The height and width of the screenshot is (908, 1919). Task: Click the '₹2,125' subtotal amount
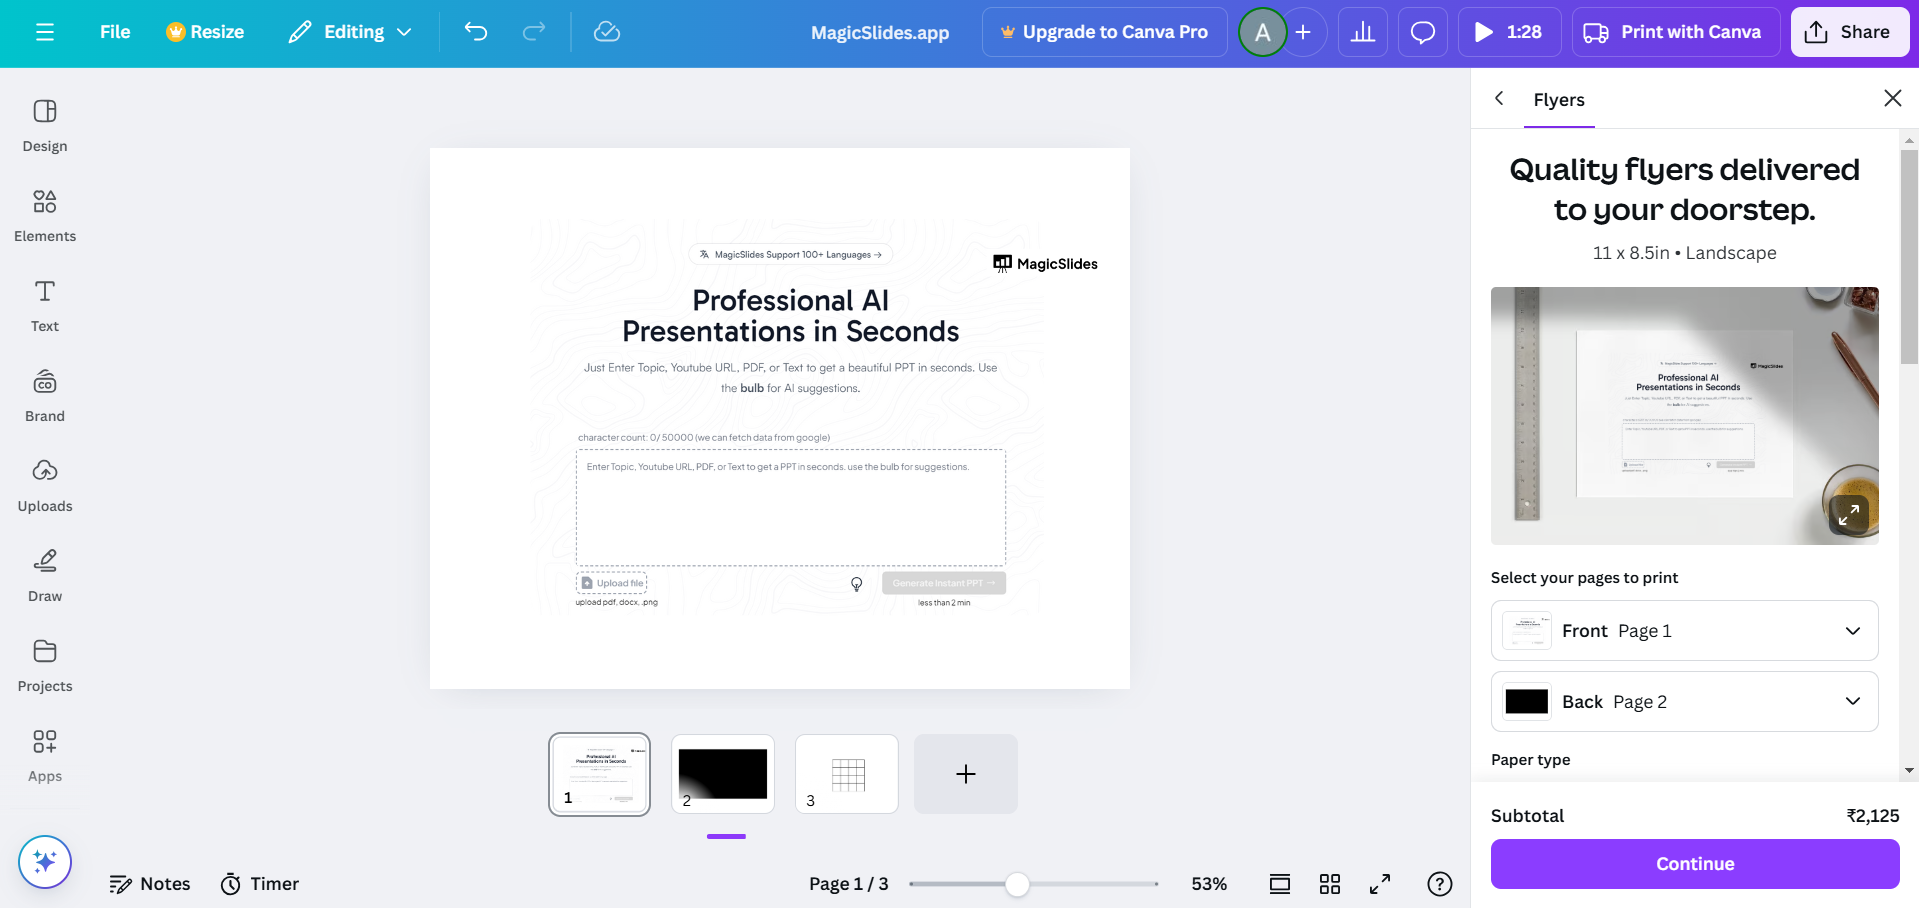point(1873,816)
